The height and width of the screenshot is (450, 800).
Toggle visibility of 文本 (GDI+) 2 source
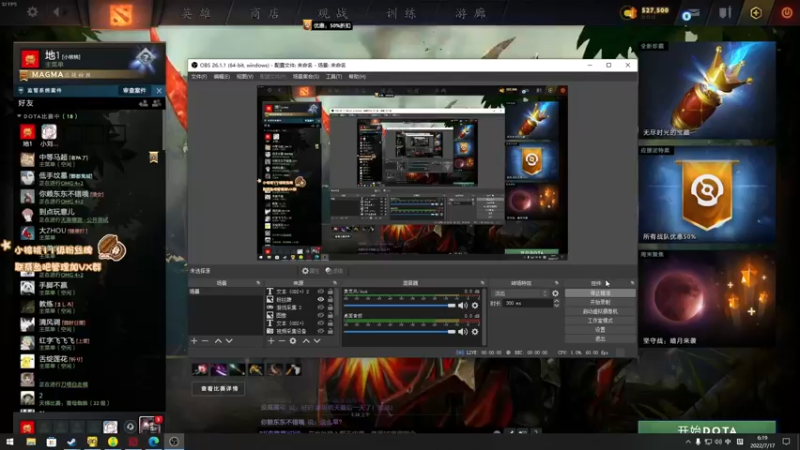click(321, 291)
